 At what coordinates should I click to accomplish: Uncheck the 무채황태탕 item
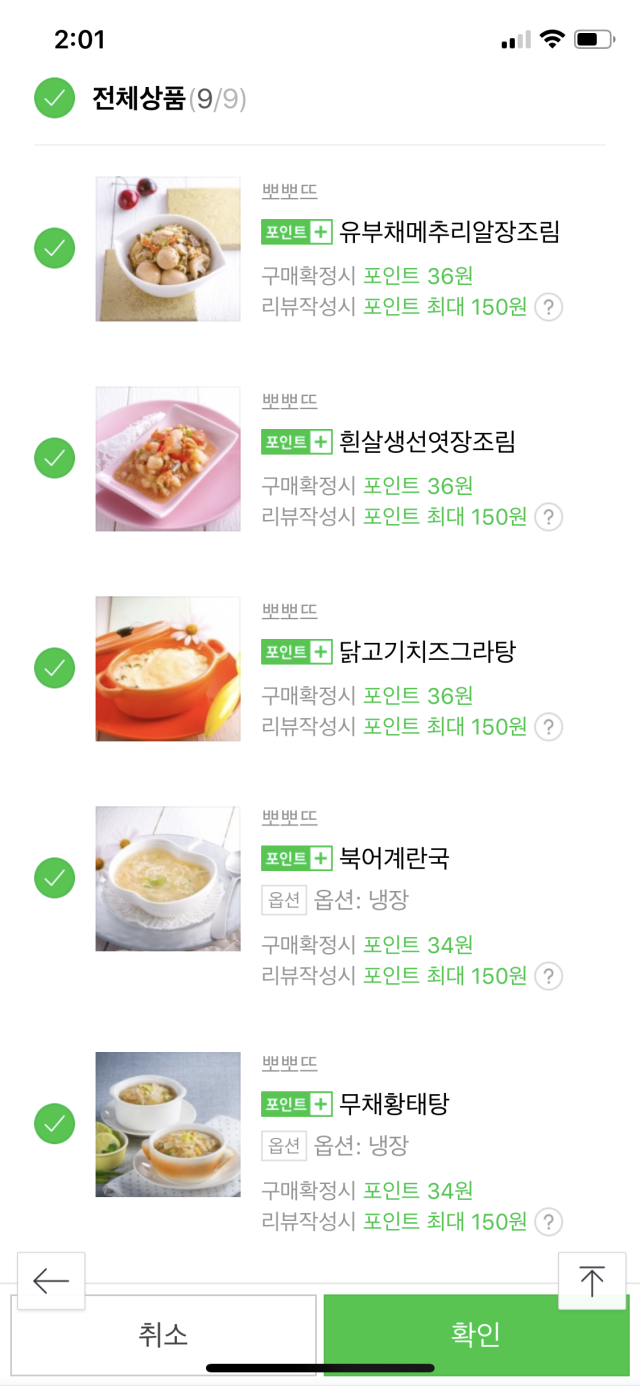click(55, 1124)
